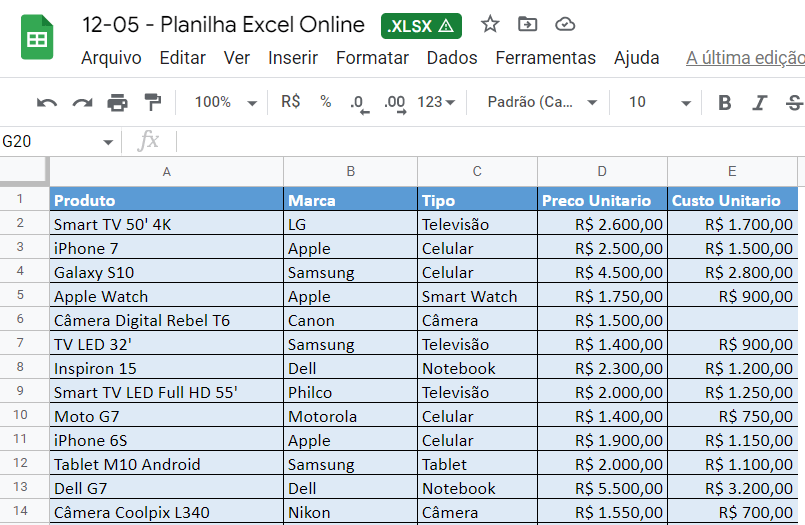Viewport: 805px width, 525px height.
Task: Select the 'R$ 3.200,00' cost cell
Action: (x=732, y=488)
